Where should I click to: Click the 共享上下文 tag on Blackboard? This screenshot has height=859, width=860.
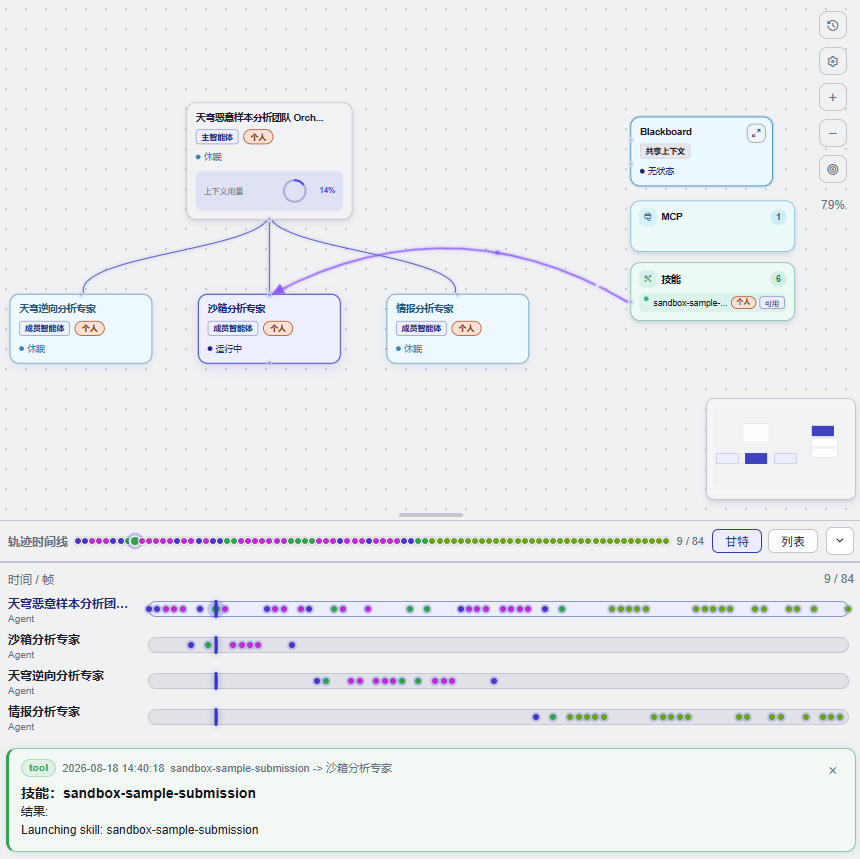pyautogui.click(x=665, y=151)
